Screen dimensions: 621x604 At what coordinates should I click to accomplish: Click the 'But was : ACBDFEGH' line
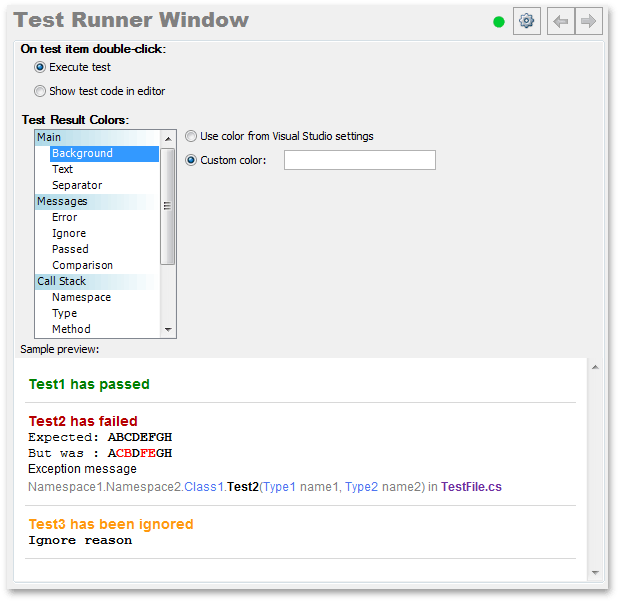100,453
